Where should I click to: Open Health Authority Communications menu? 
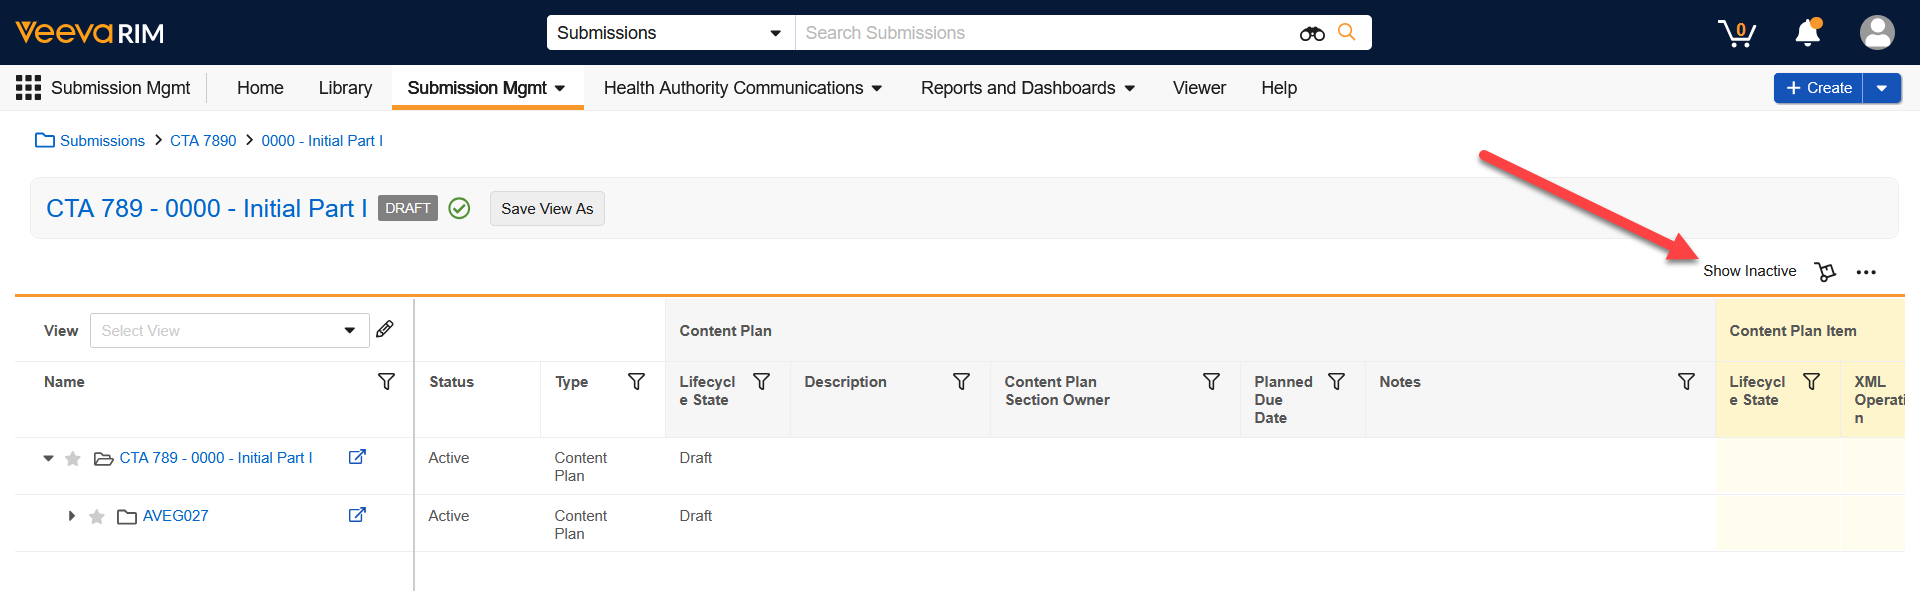tap(743, 88)
